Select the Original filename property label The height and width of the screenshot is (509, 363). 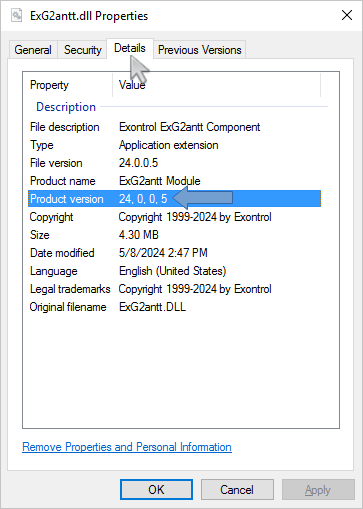click(x=68, y=307)
